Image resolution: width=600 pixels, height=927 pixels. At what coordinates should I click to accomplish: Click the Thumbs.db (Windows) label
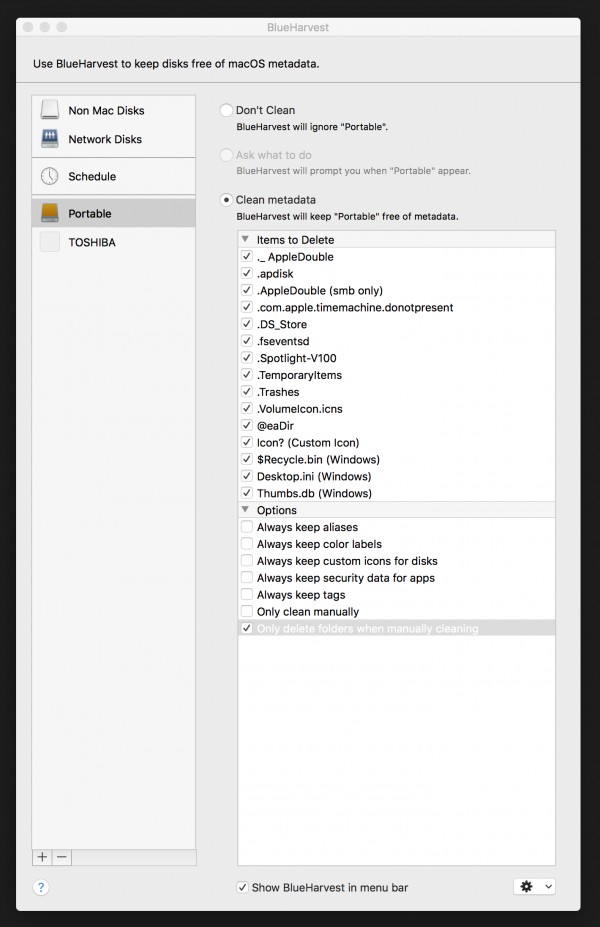(x=314, y=493)
